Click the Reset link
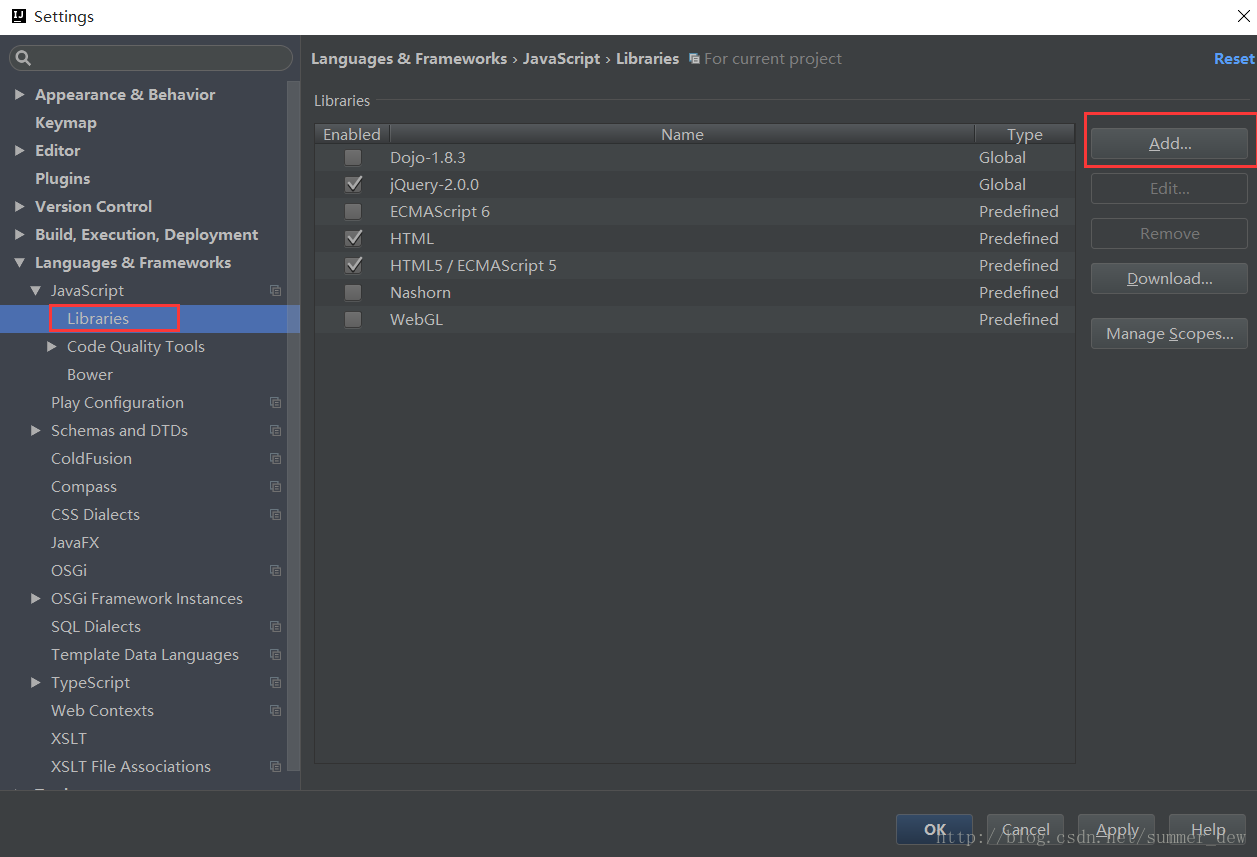 click(x=1233, y=59)
